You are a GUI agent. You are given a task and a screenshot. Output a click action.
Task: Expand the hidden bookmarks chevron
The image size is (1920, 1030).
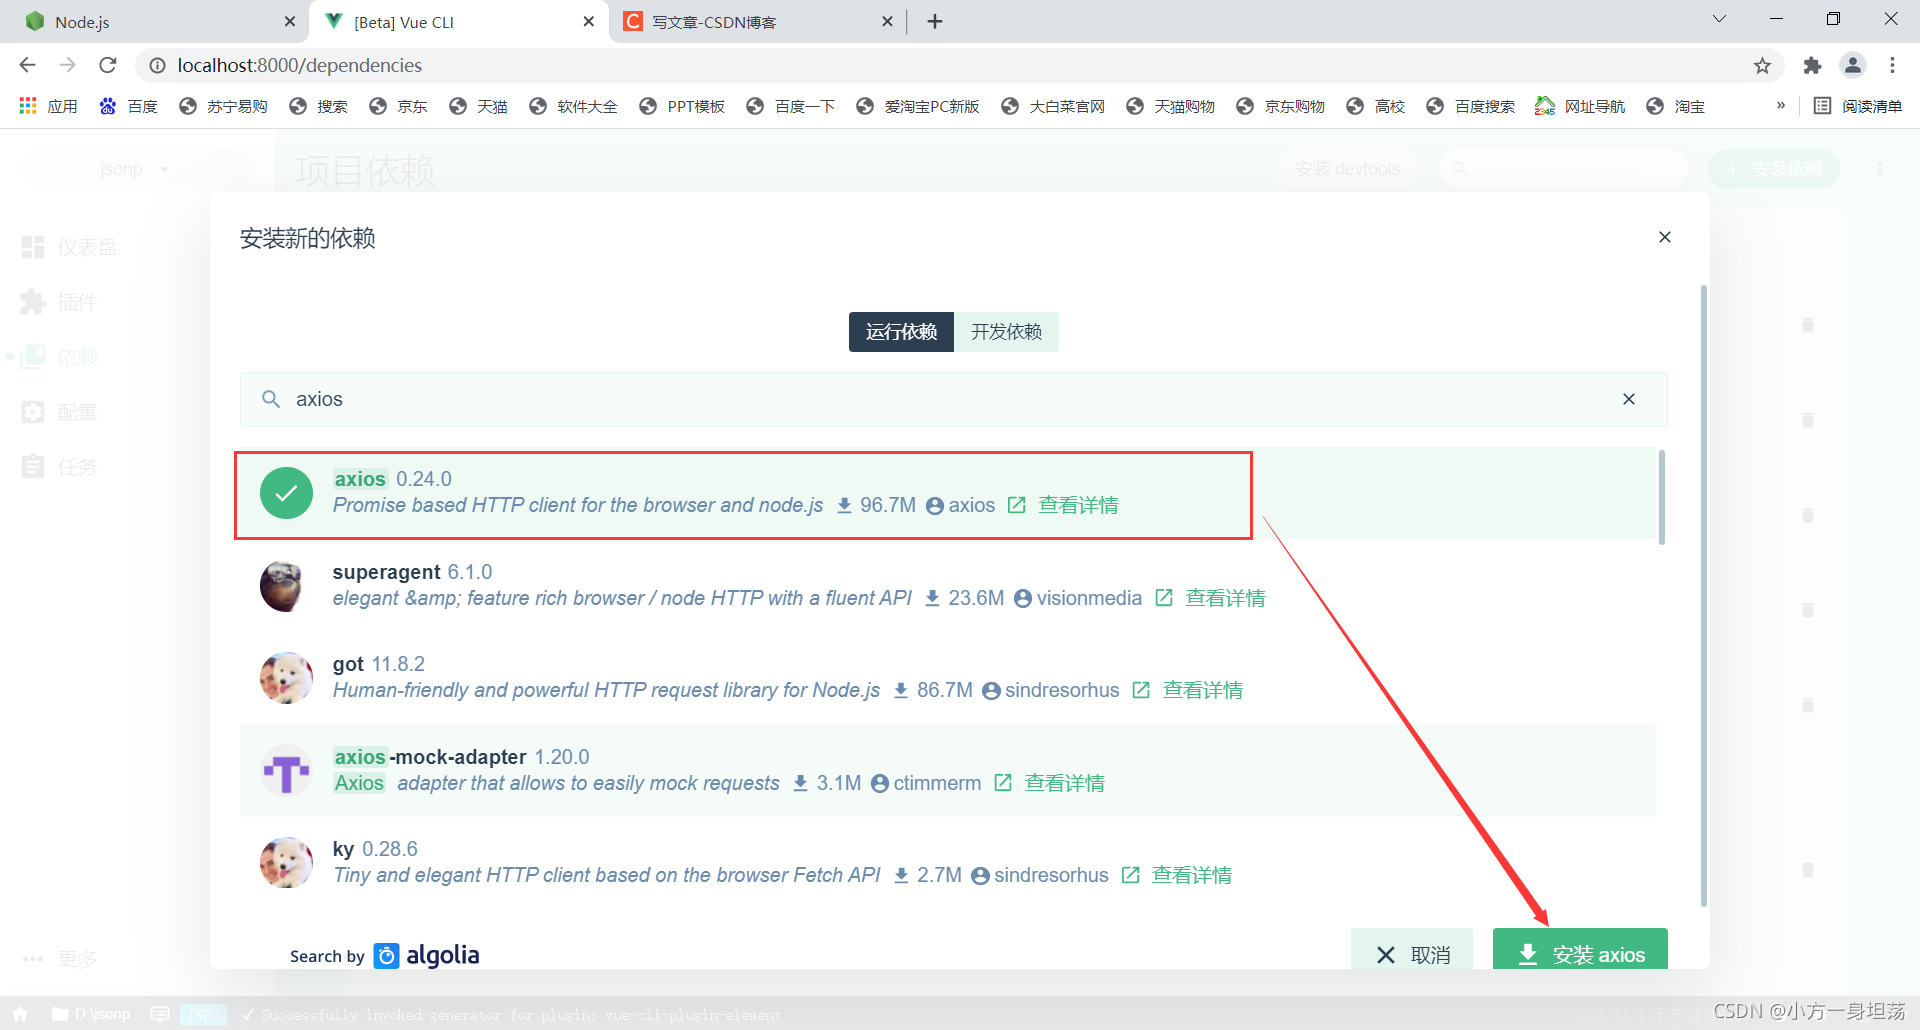[1781, 105]
